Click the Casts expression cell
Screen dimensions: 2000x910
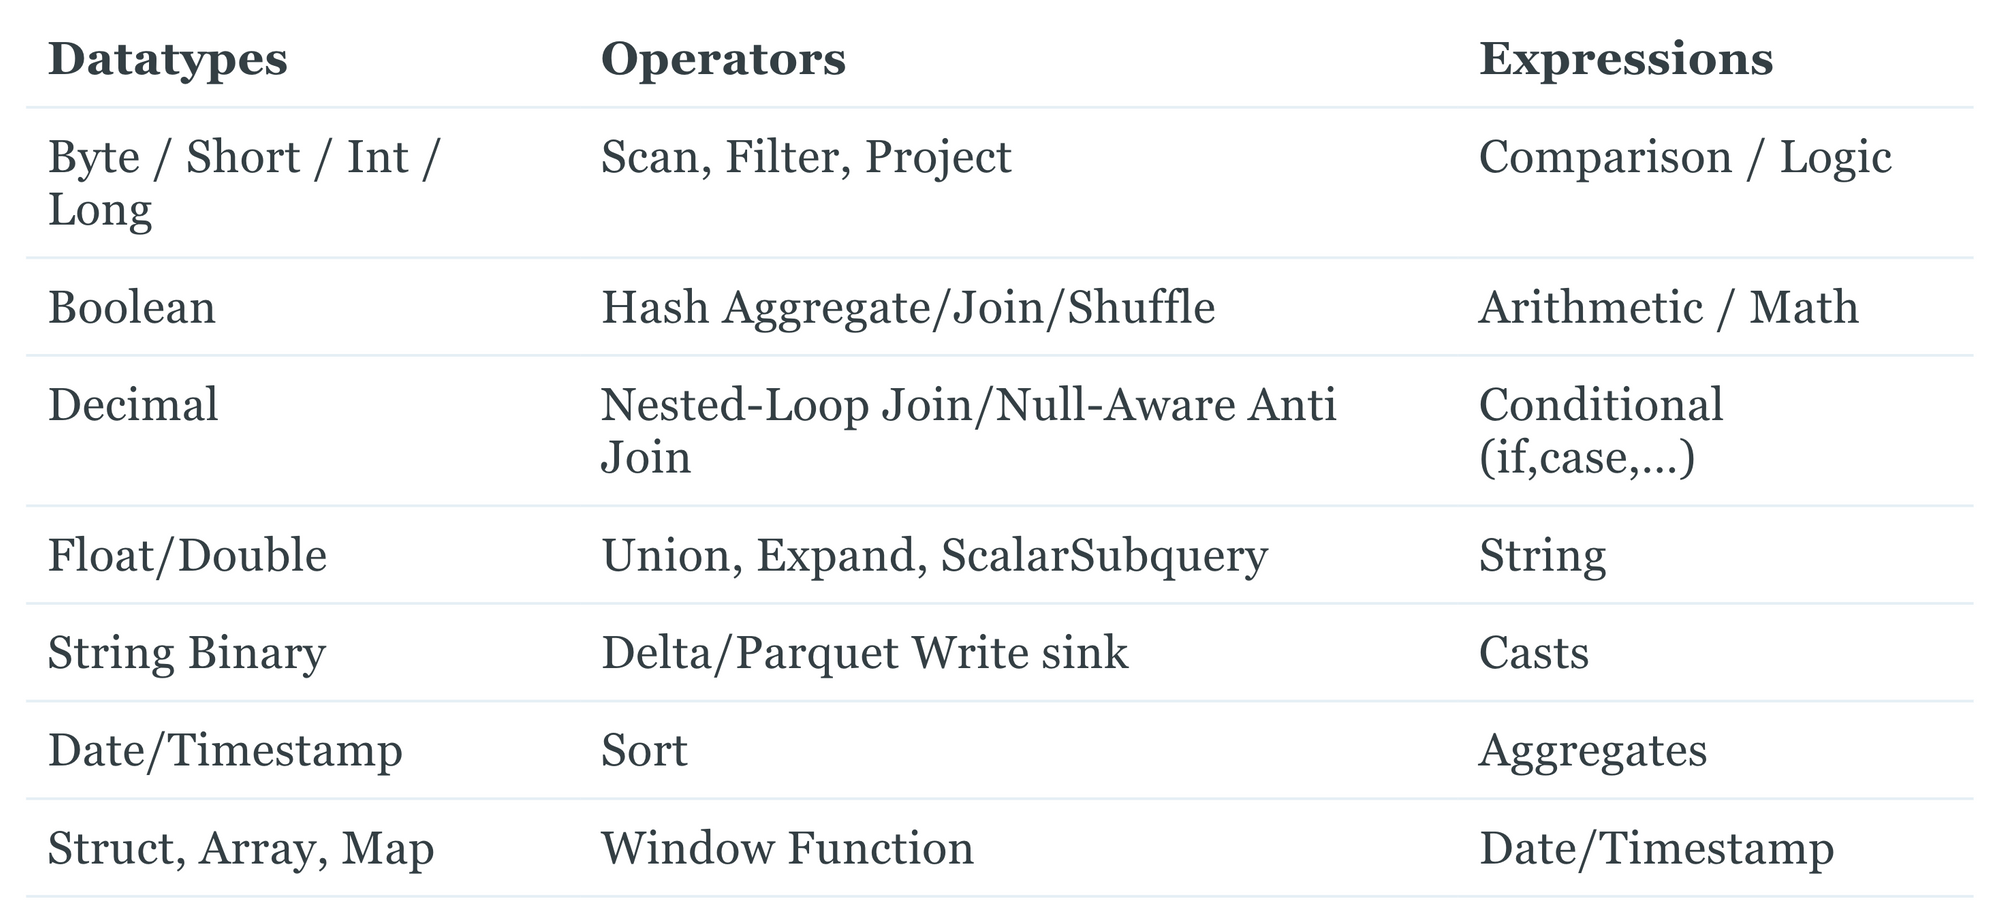point(1533,653)
